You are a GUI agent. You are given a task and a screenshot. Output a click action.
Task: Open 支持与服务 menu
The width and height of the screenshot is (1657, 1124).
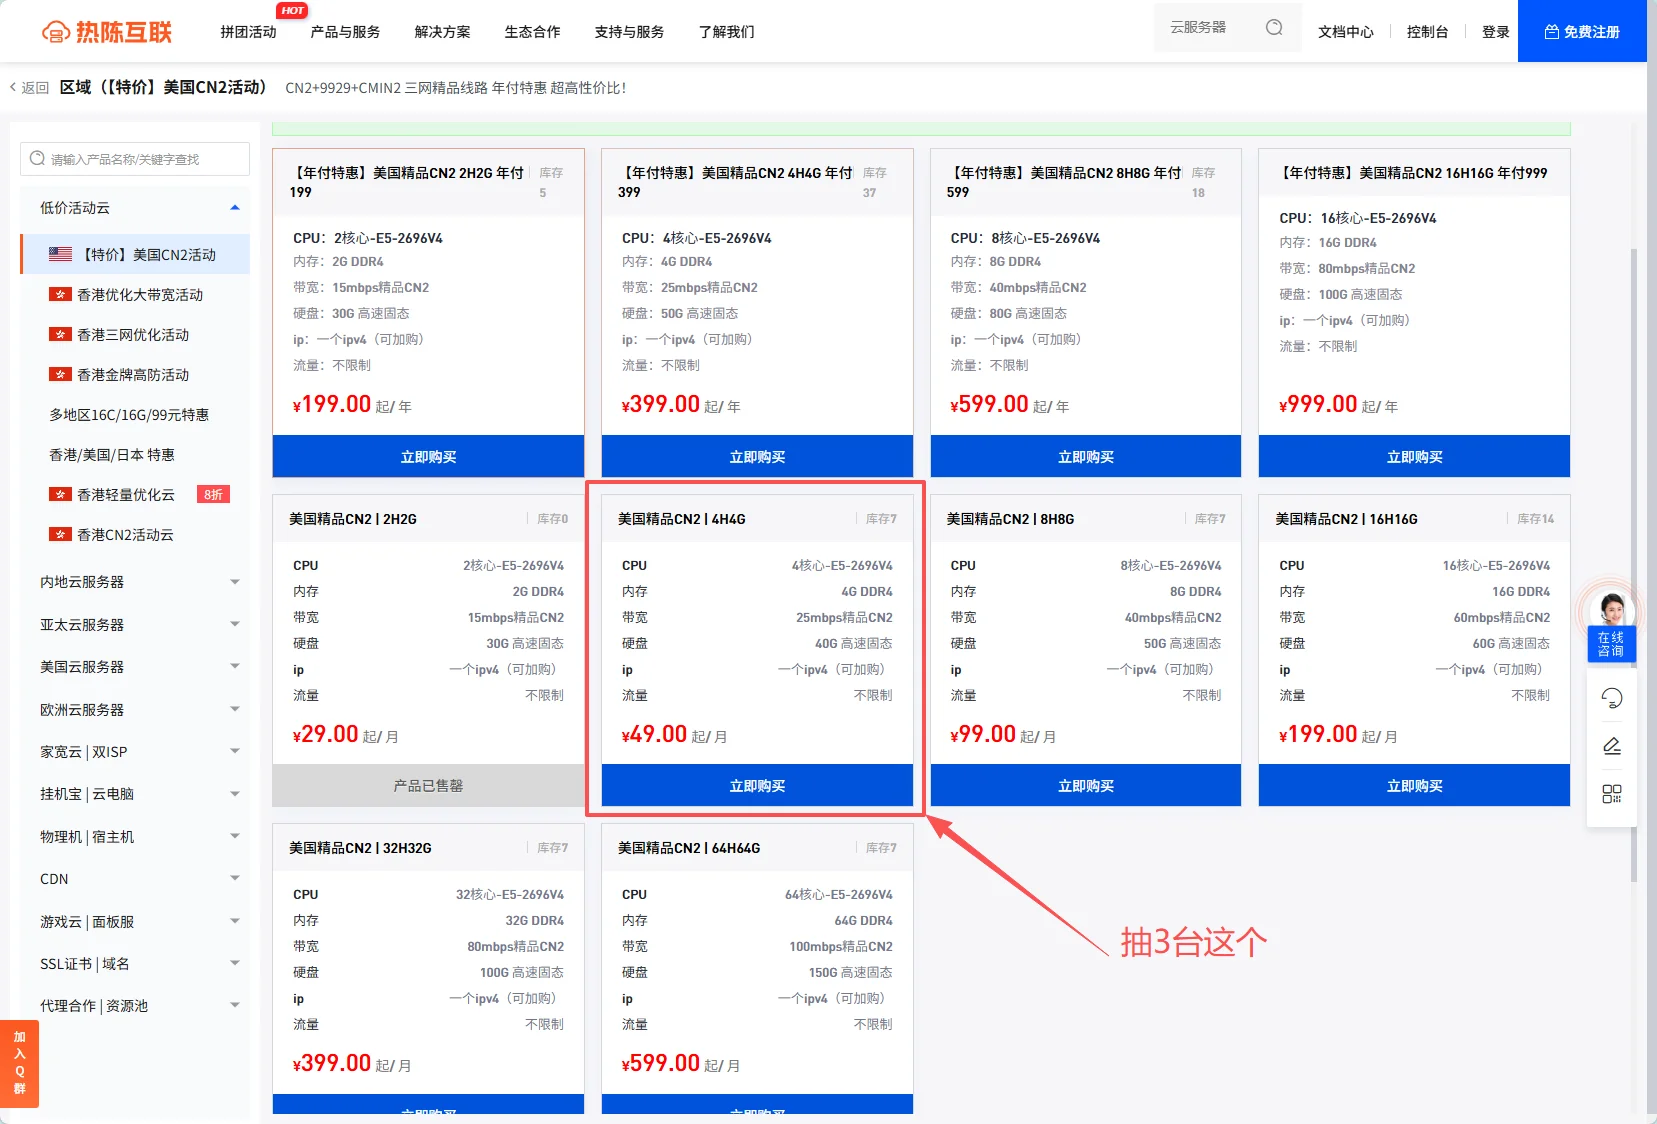click(x=629, y=32)
